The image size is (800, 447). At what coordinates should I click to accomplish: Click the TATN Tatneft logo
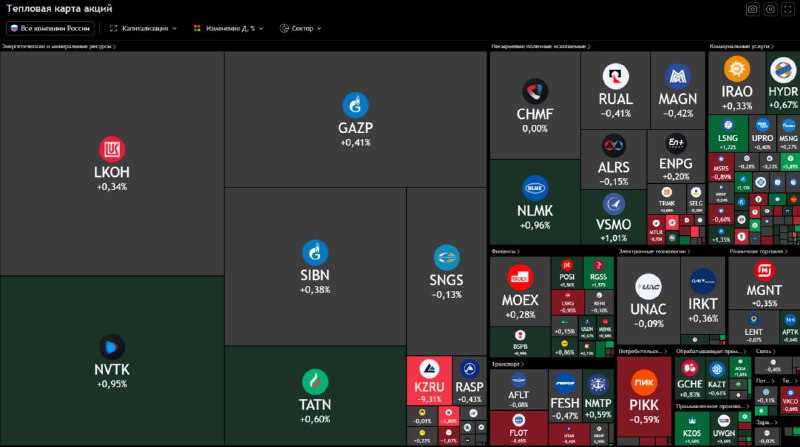tap(315, 382)
